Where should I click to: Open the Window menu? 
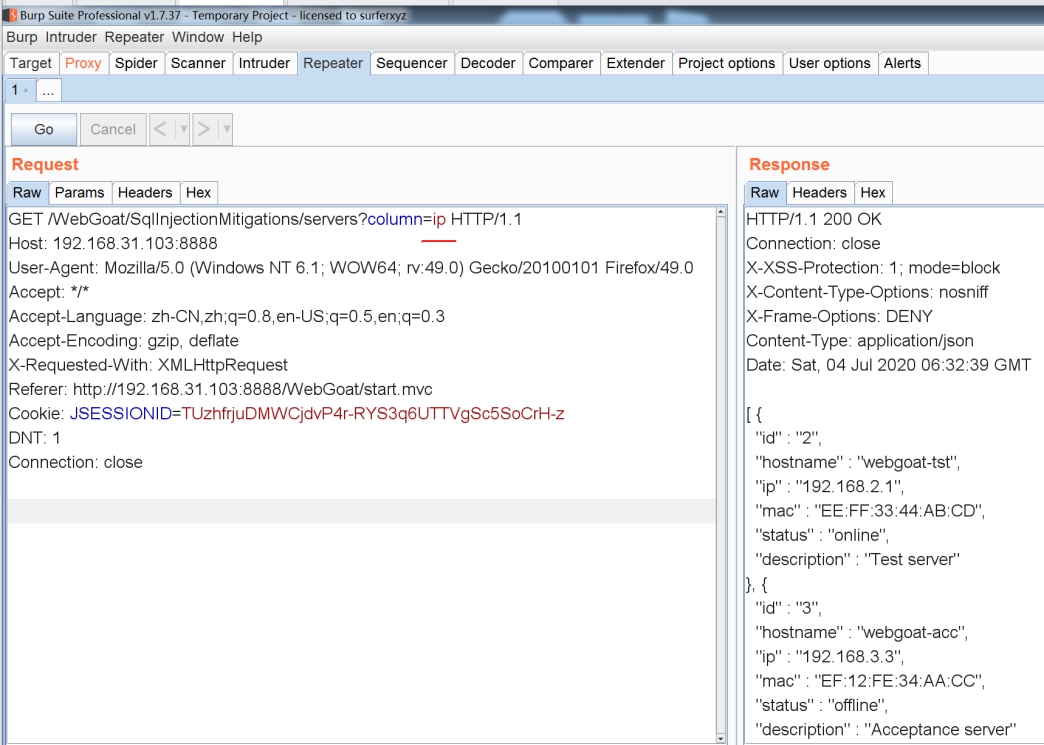click(x=198, y=37)
